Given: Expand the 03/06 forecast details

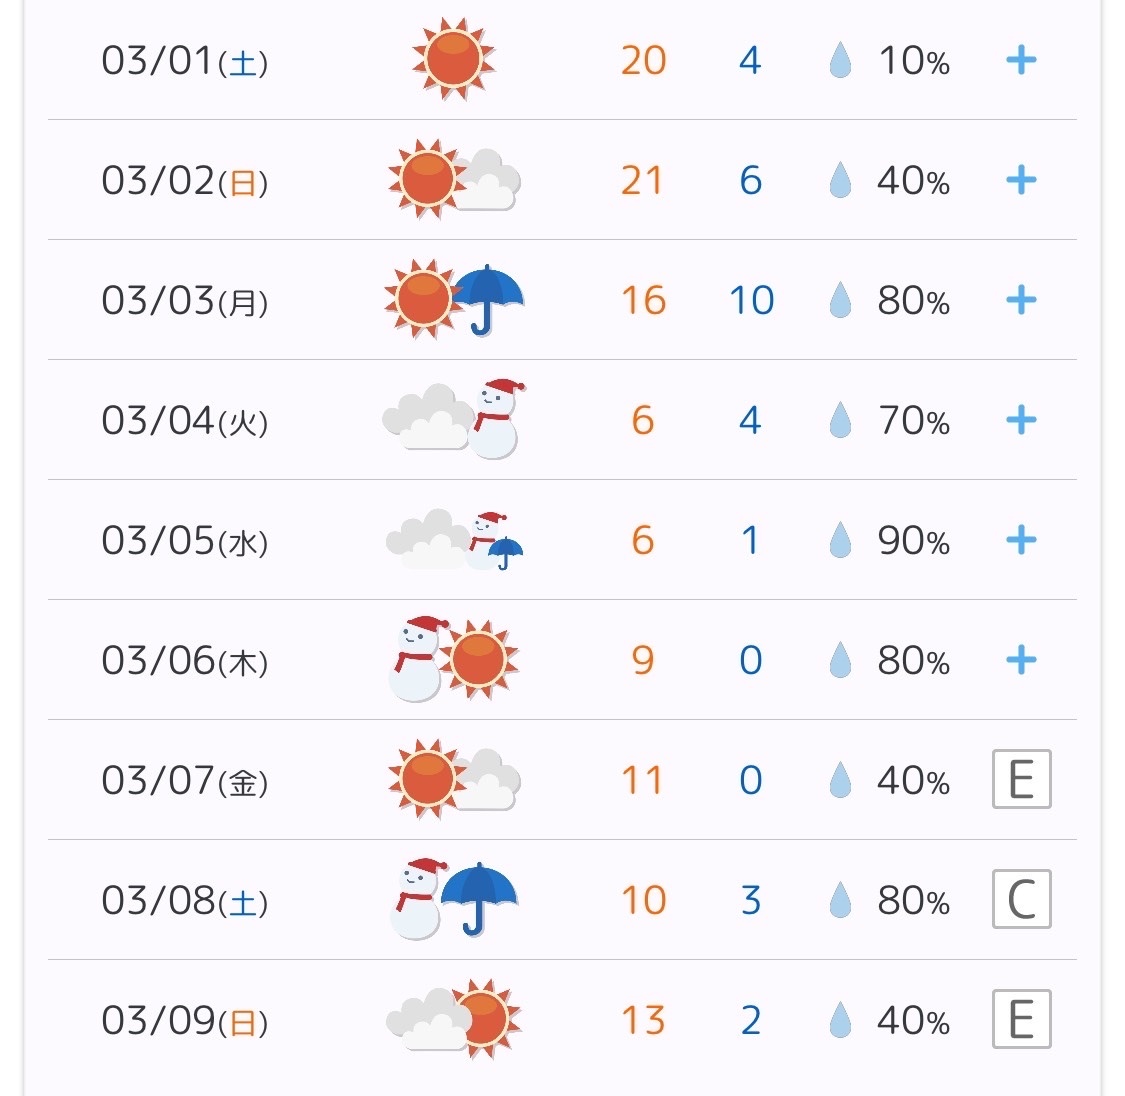Looking at the screenshot, I should 1021,659.
